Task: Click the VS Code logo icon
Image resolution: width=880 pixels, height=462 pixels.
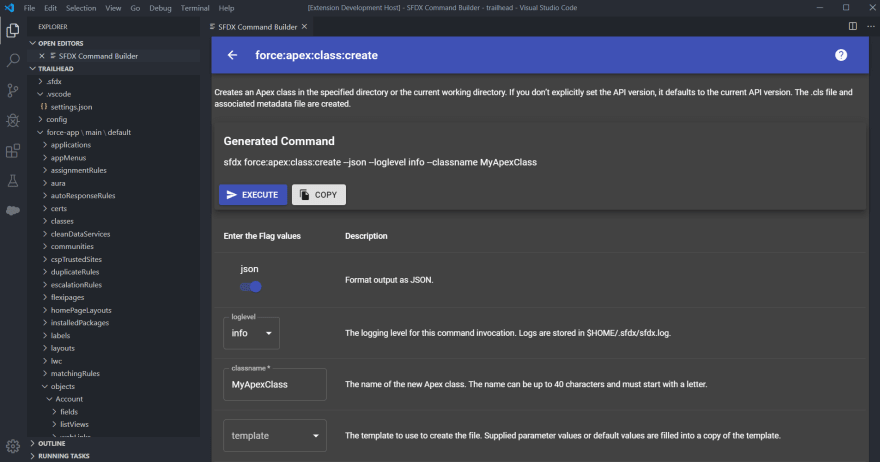Action: (x=10, y=8)
